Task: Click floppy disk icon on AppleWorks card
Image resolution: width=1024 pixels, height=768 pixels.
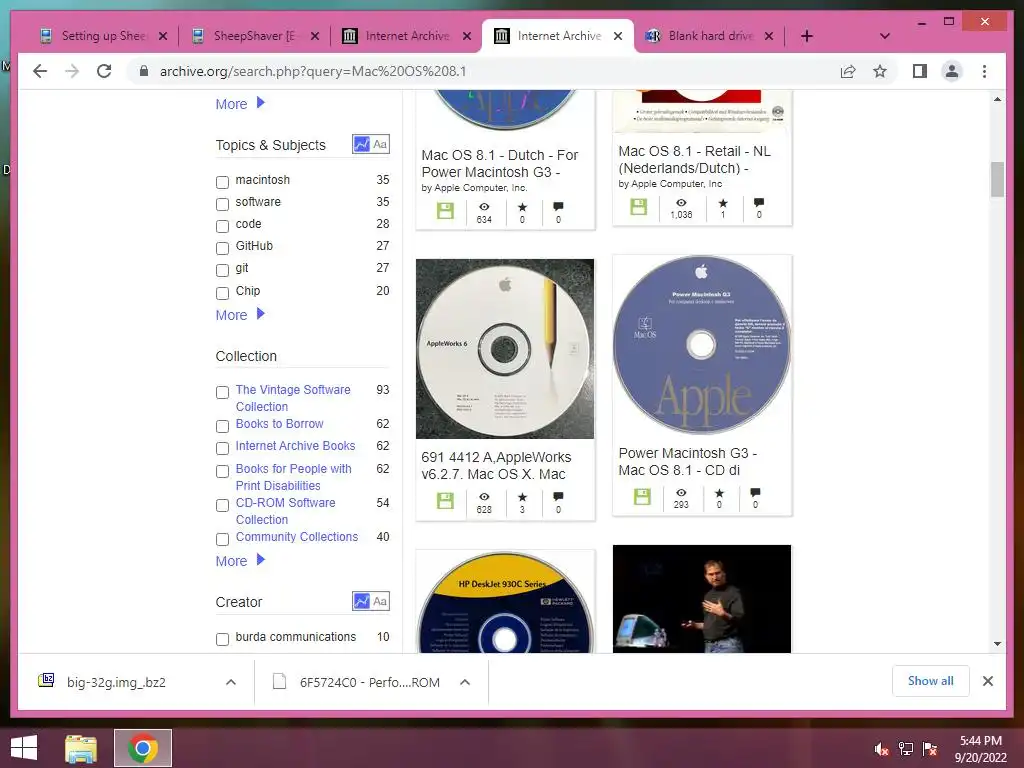Action: click(445, 501)
